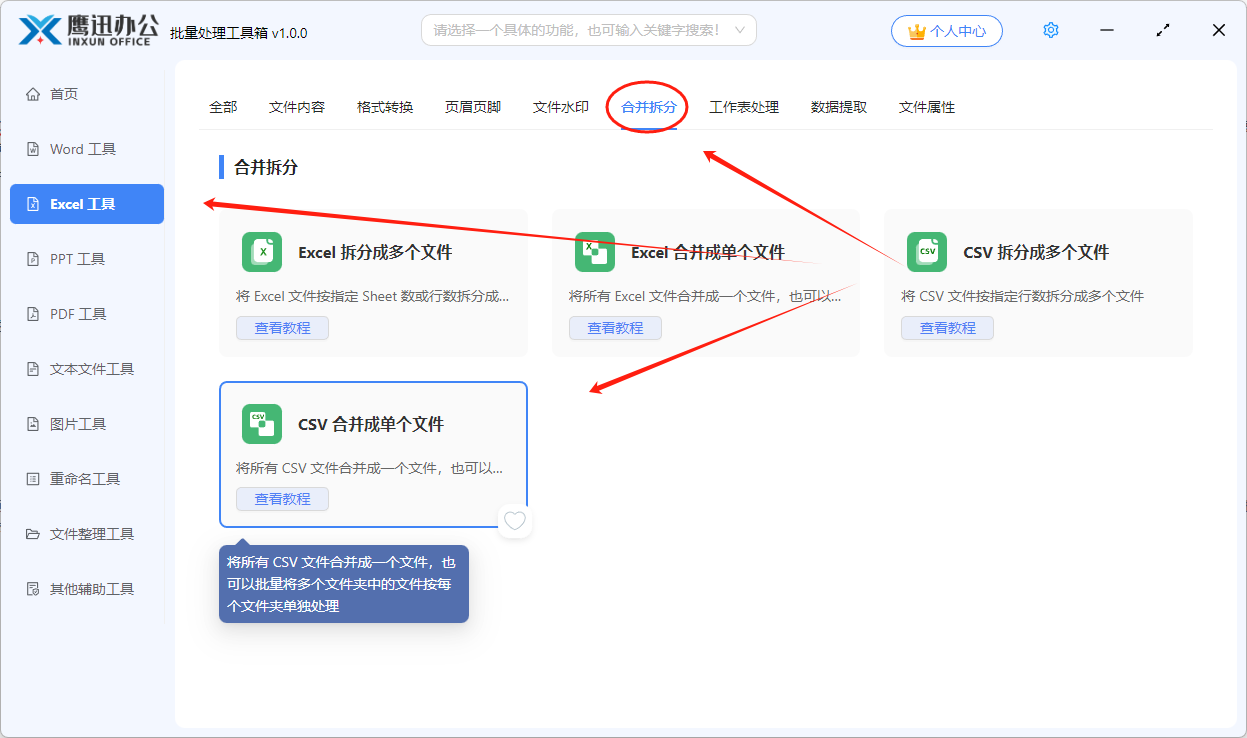This screenshot has height=738, width=1247.
Task: Open the Word 工具 section in sidebar
Action: point(80,148)
